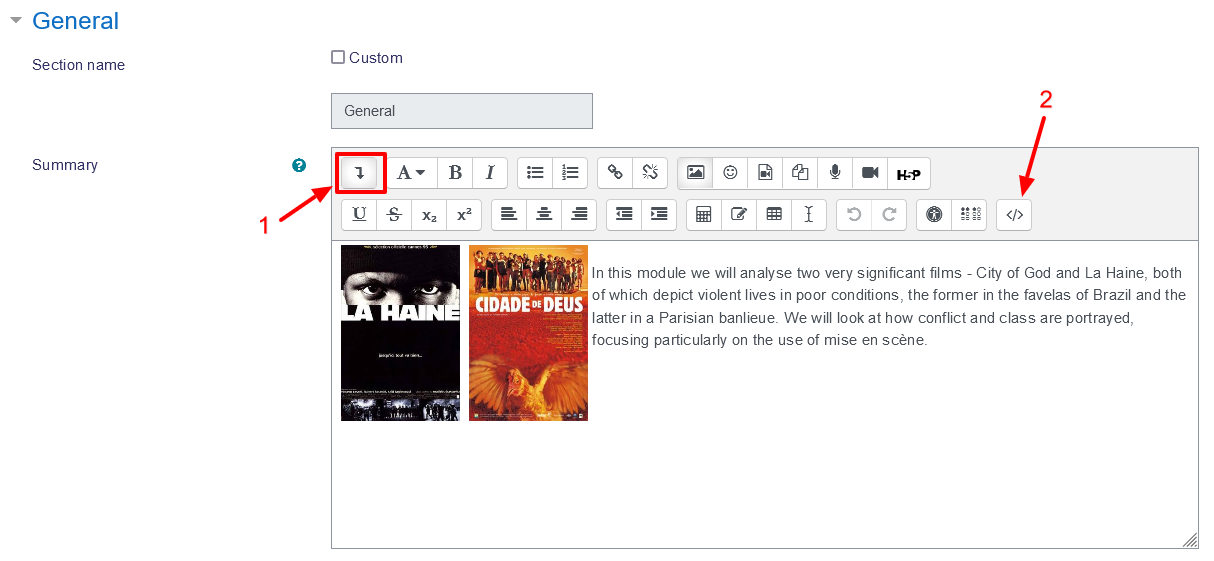Align text right

[579, 215]
